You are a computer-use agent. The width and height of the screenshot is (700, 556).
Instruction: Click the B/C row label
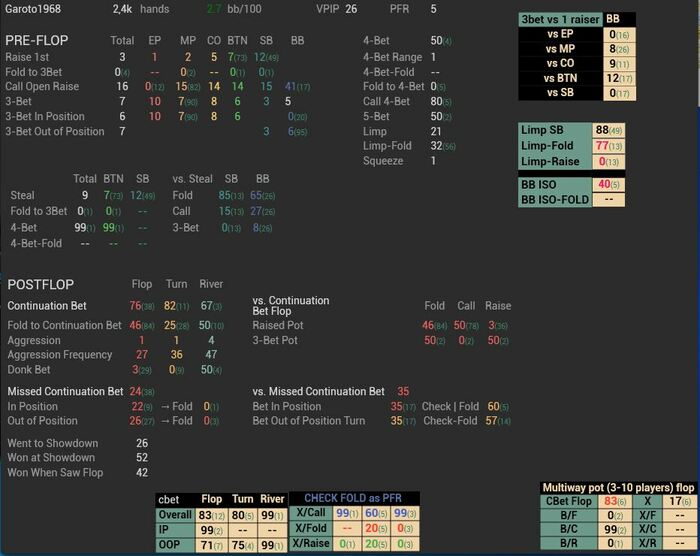568,529
